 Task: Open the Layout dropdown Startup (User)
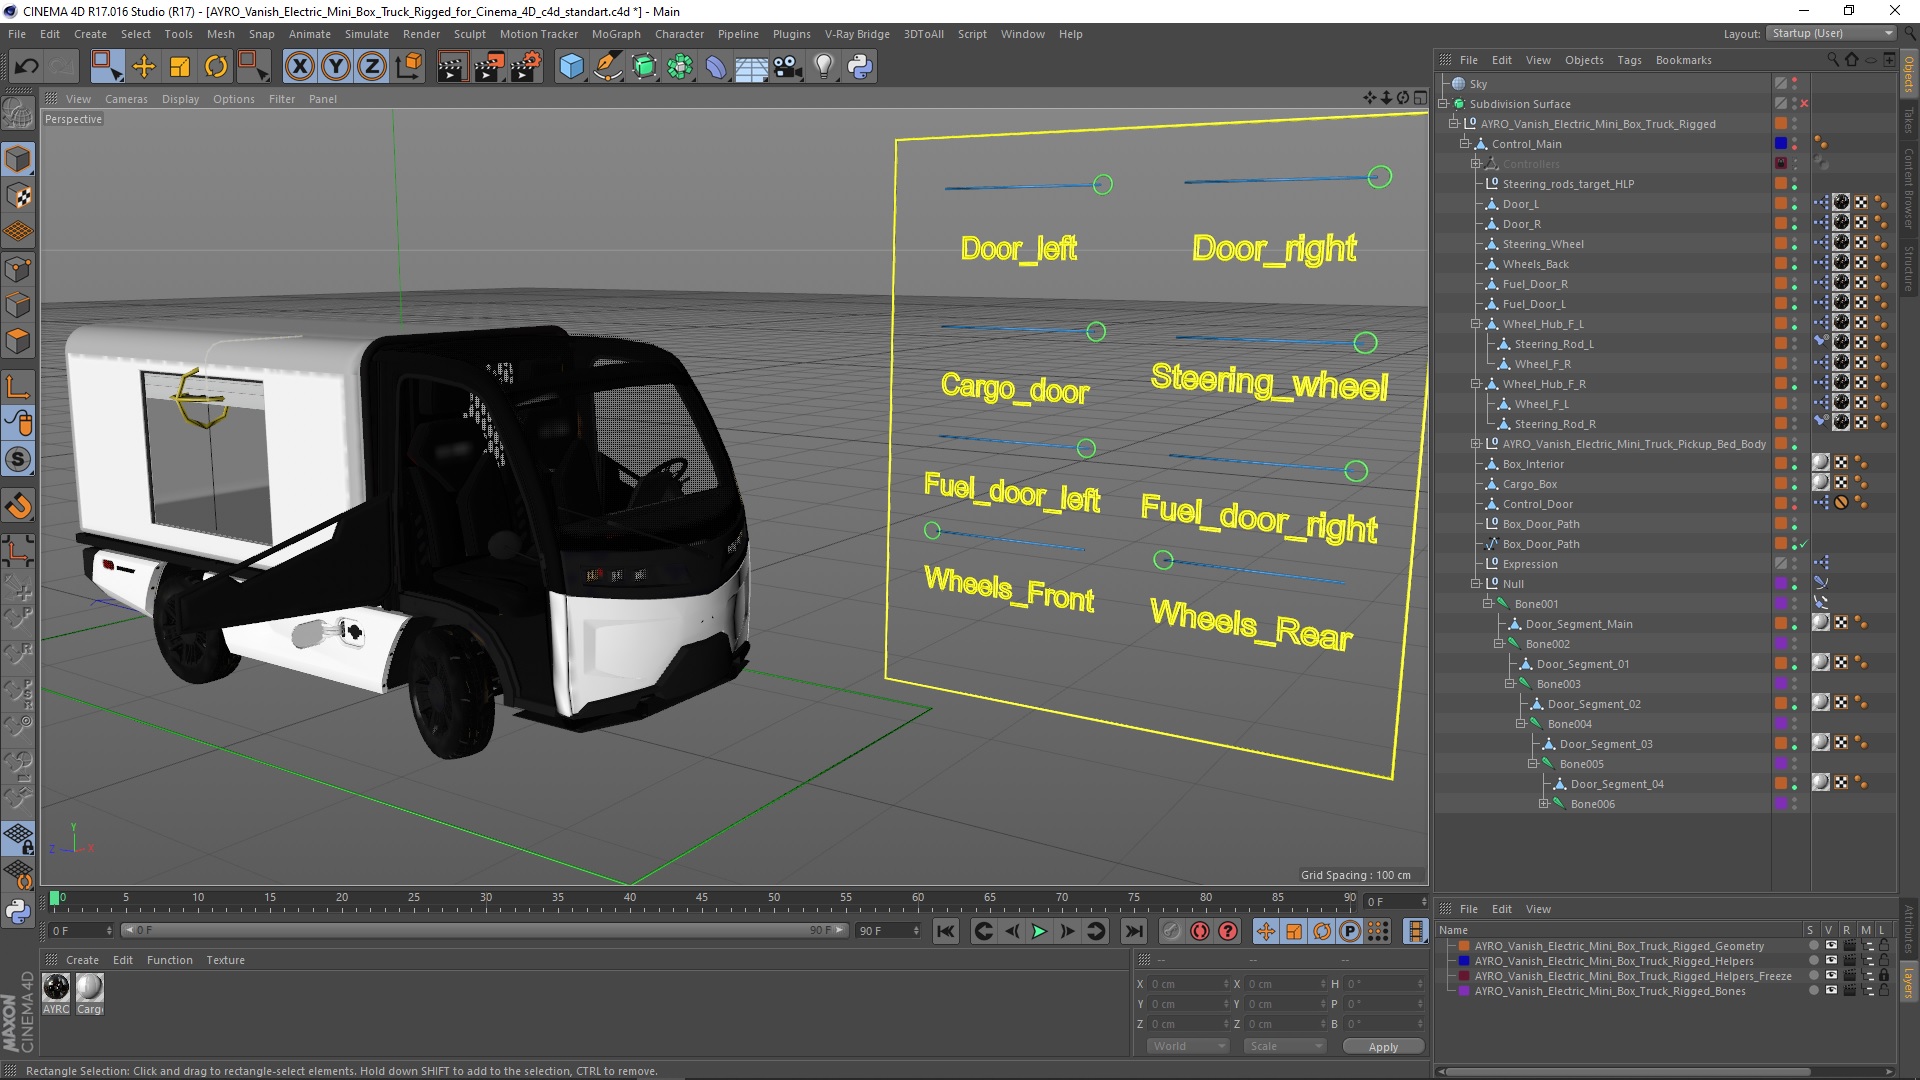[1832, 33]
